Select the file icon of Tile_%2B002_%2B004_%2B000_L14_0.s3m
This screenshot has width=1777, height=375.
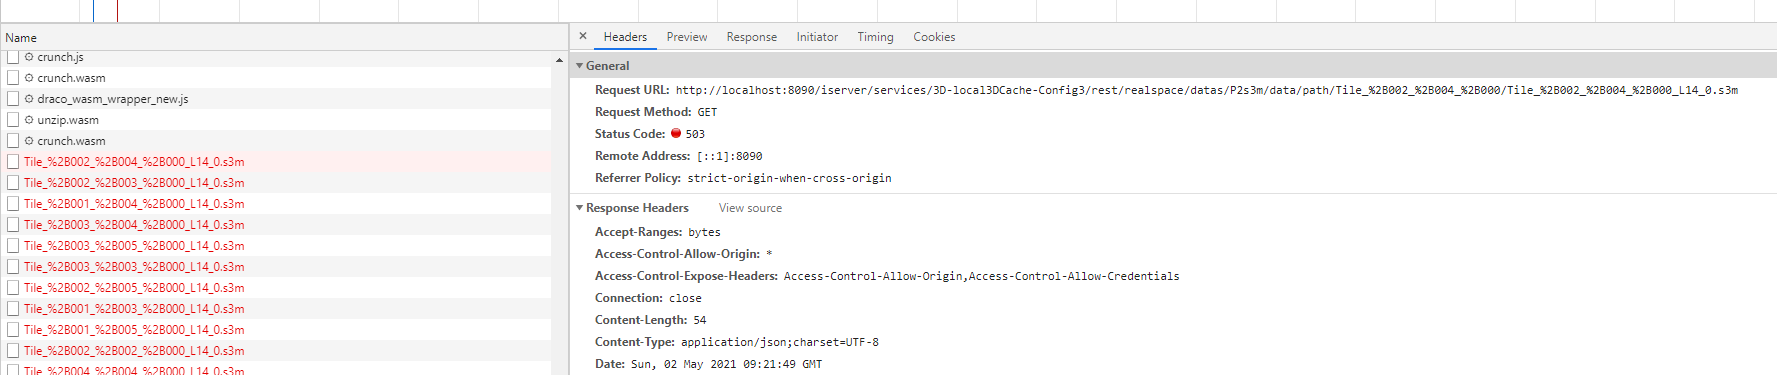tap(13, 162)
